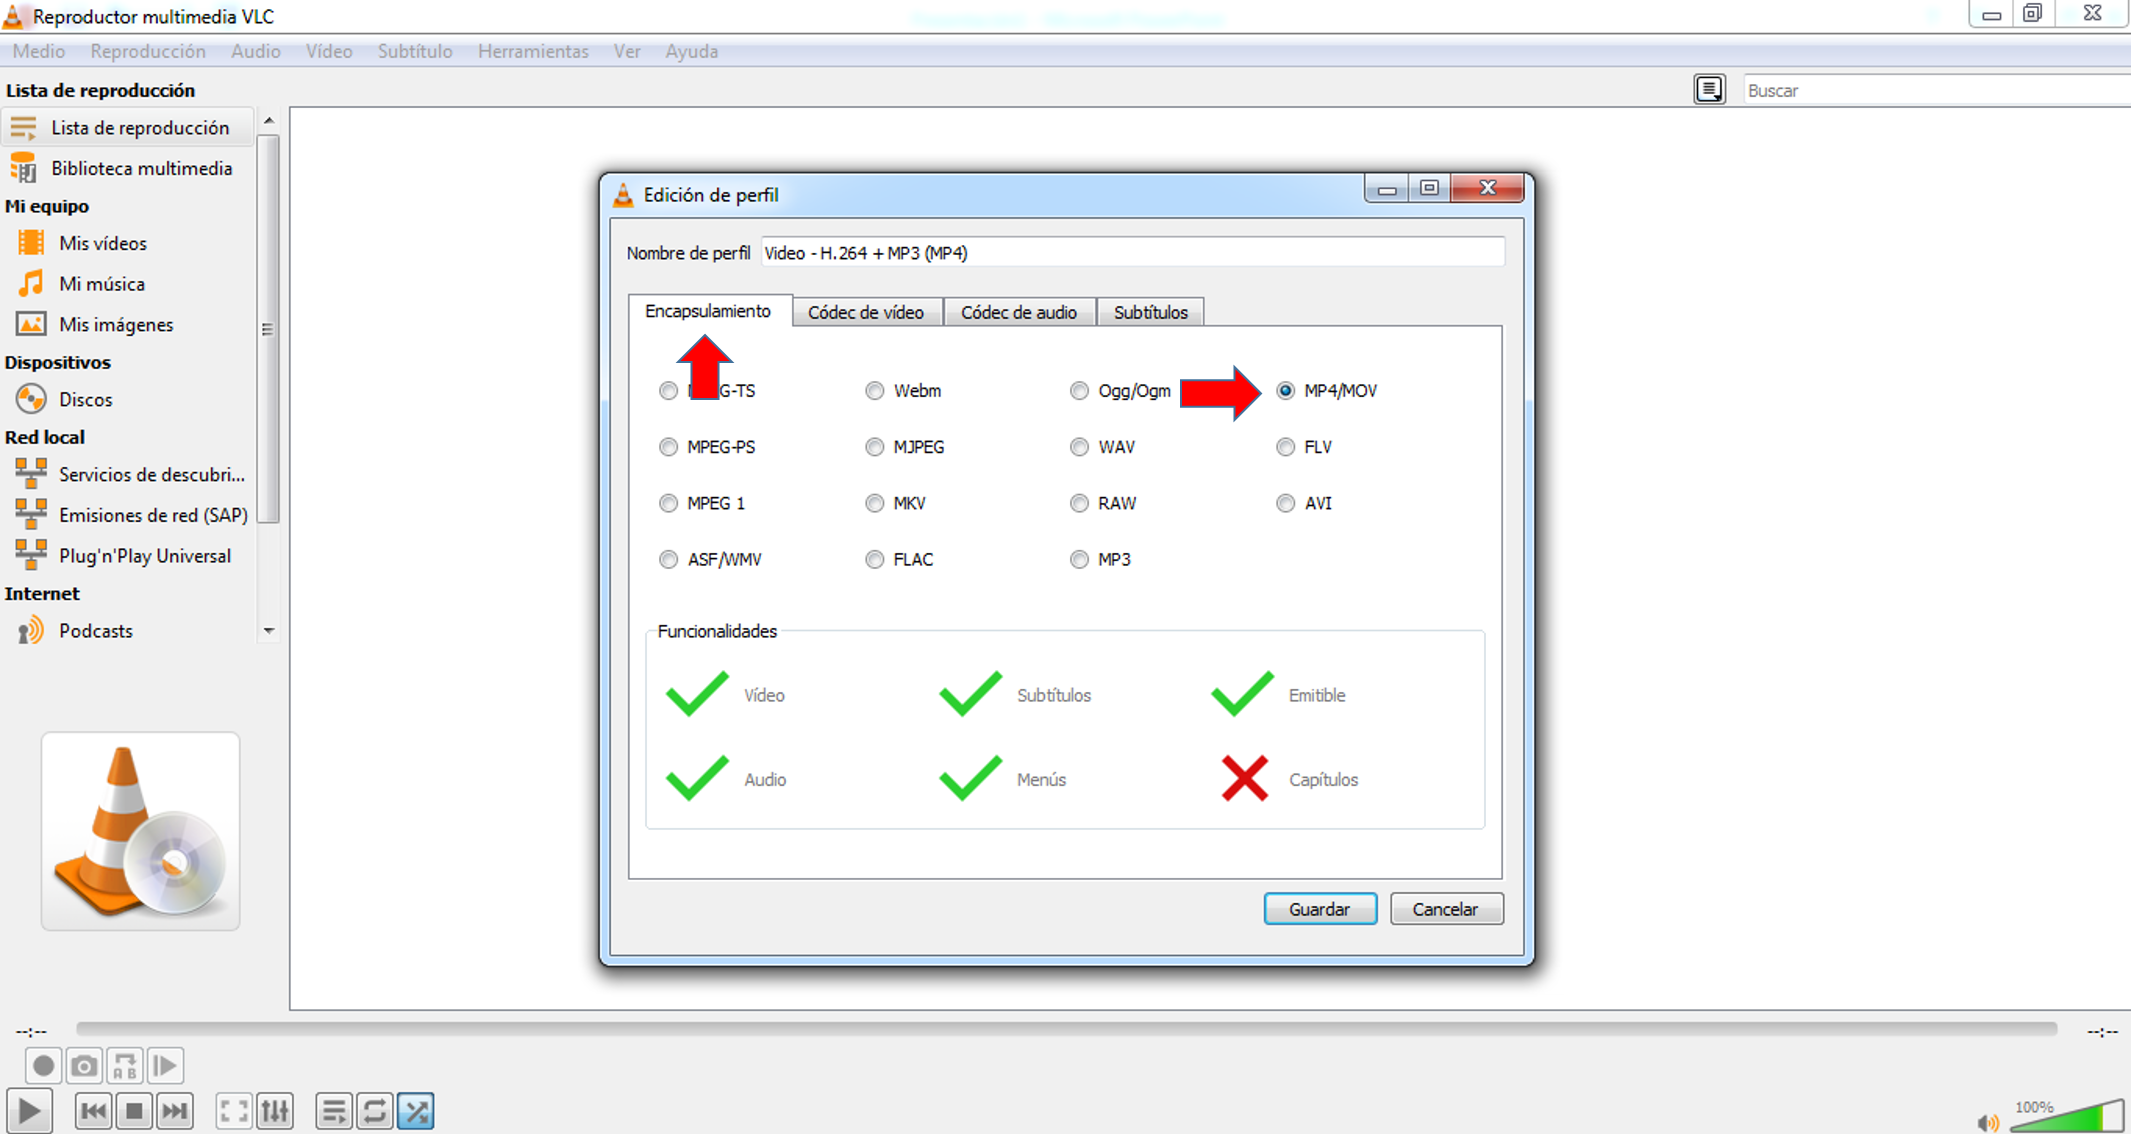Click sidebar scrollbar down arrow

point(269,631)
